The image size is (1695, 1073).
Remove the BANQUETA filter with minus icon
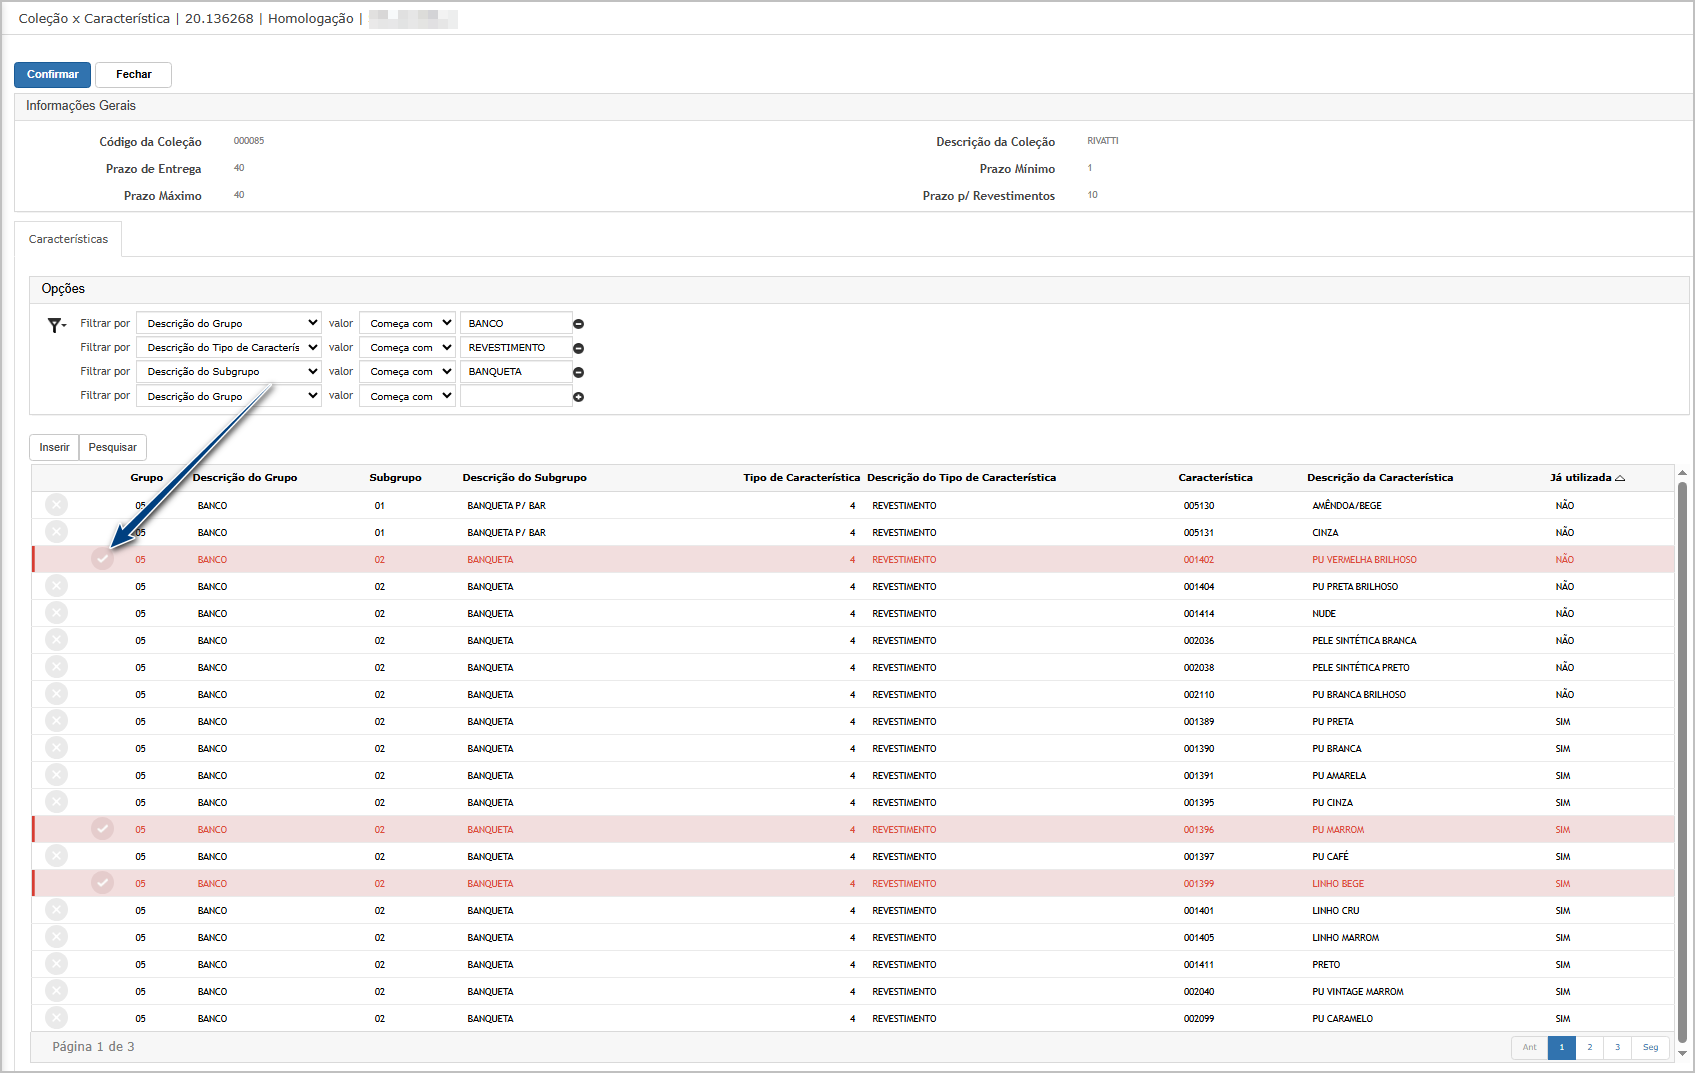578,372
